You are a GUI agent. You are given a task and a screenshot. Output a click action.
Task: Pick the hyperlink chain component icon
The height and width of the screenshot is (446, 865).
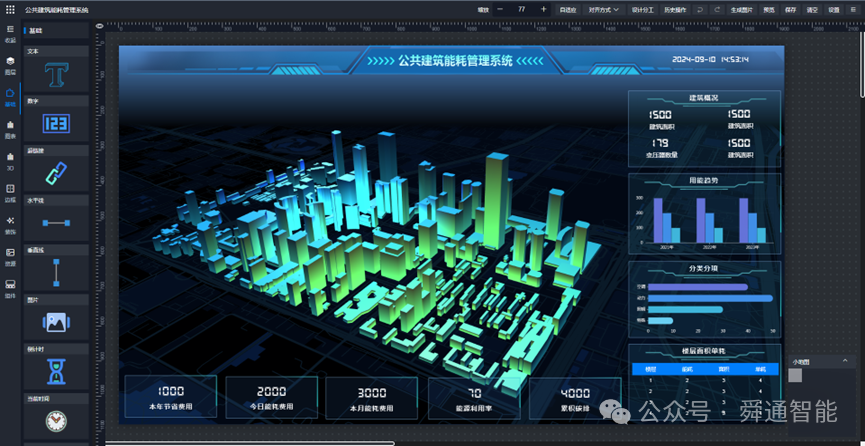point(56,173)
